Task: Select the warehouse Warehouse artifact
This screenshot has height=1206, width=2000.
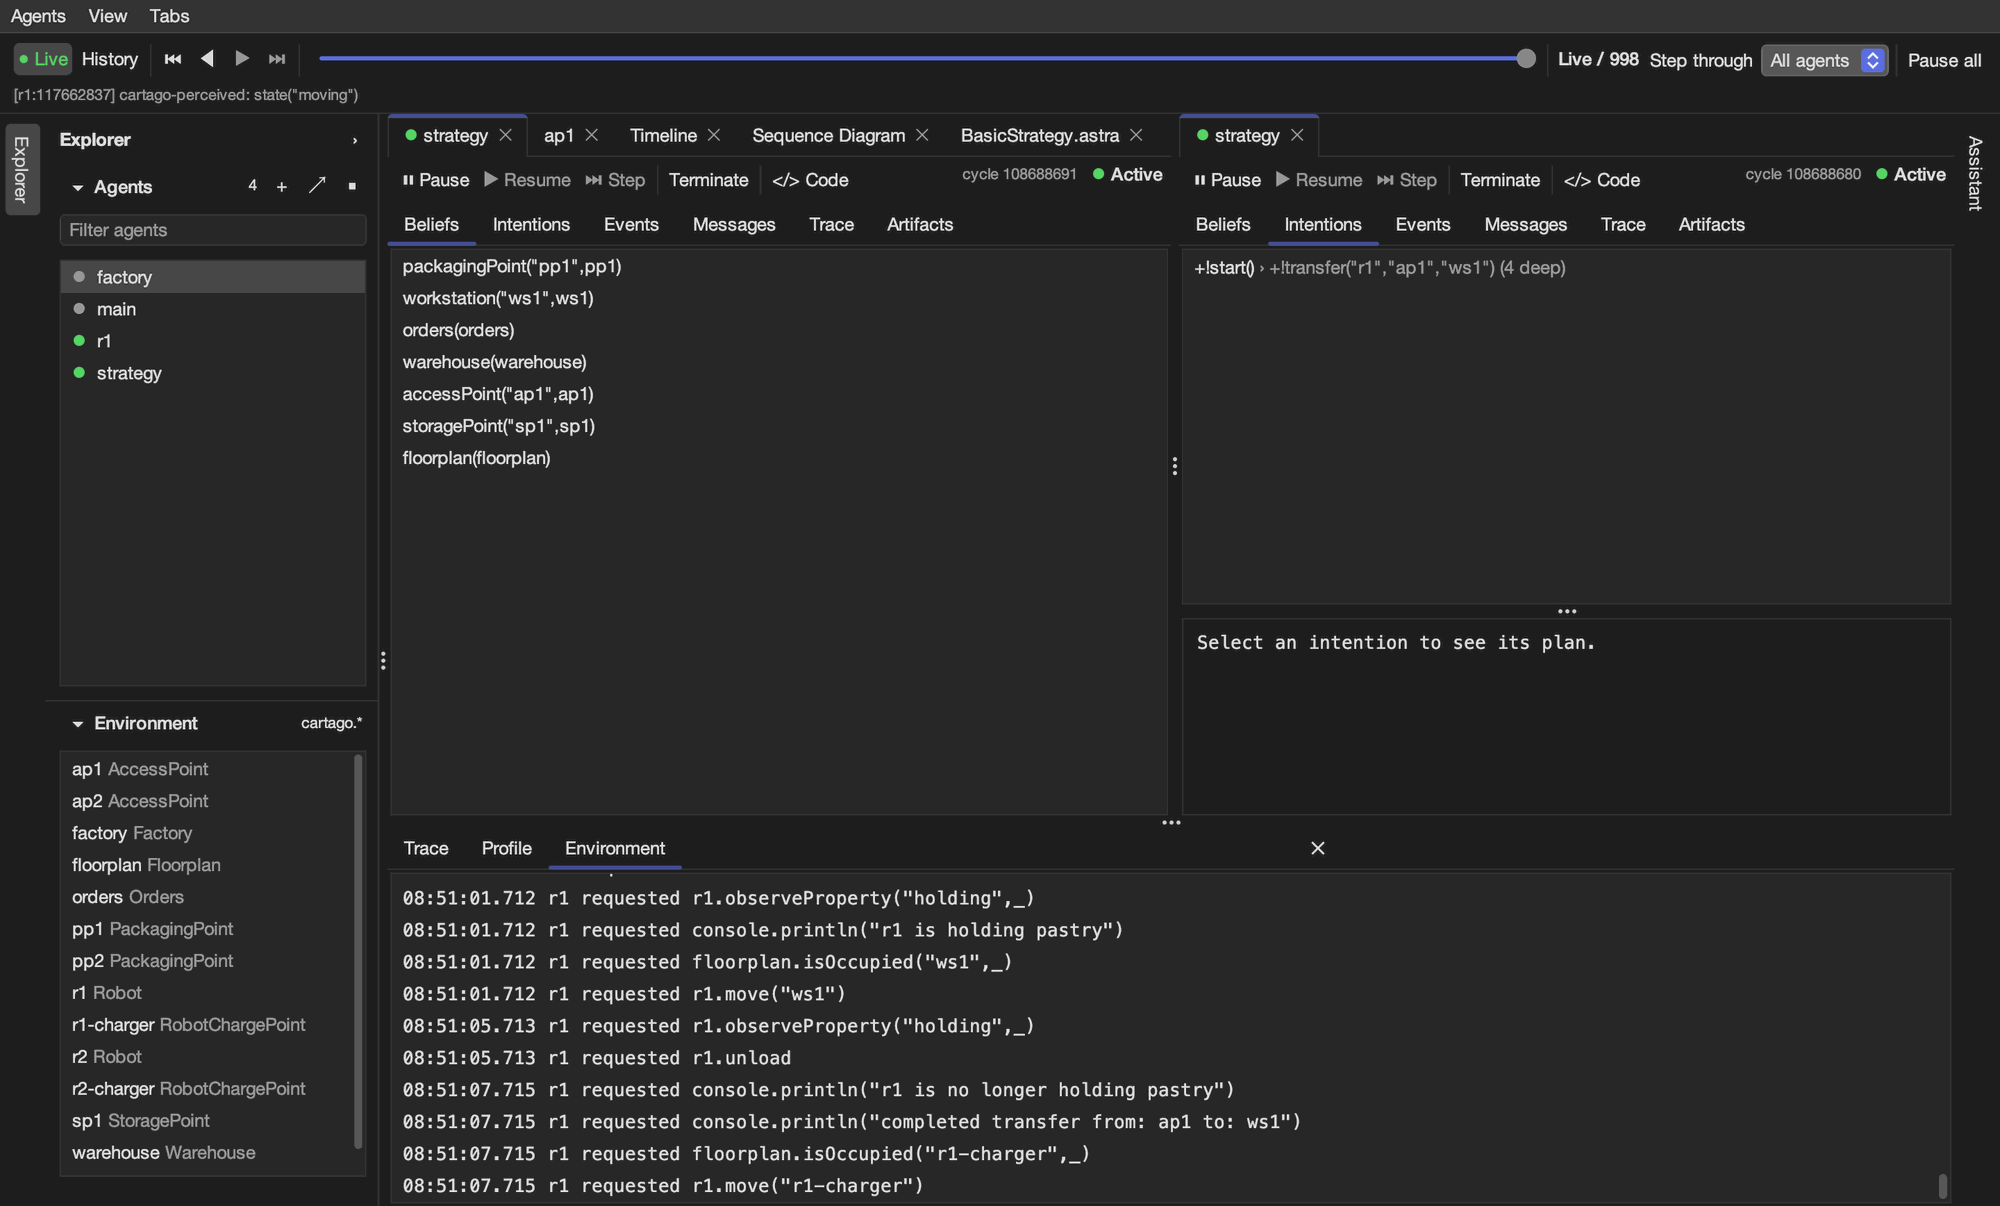Action: 206,1153
